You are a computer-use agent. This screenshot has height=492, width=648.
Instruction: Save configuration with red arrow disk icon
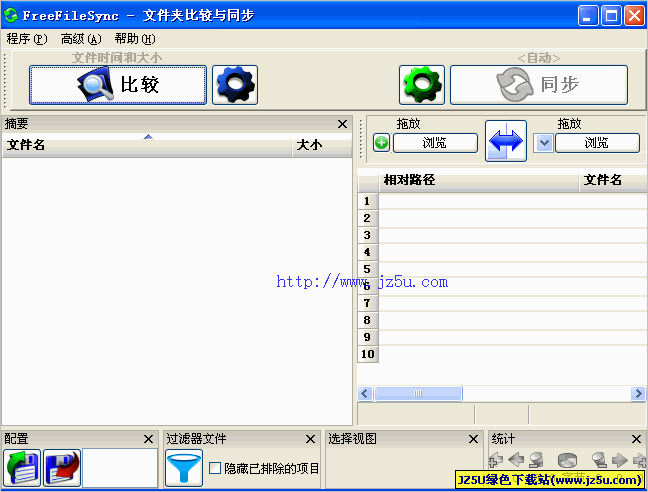click(62, 468)
